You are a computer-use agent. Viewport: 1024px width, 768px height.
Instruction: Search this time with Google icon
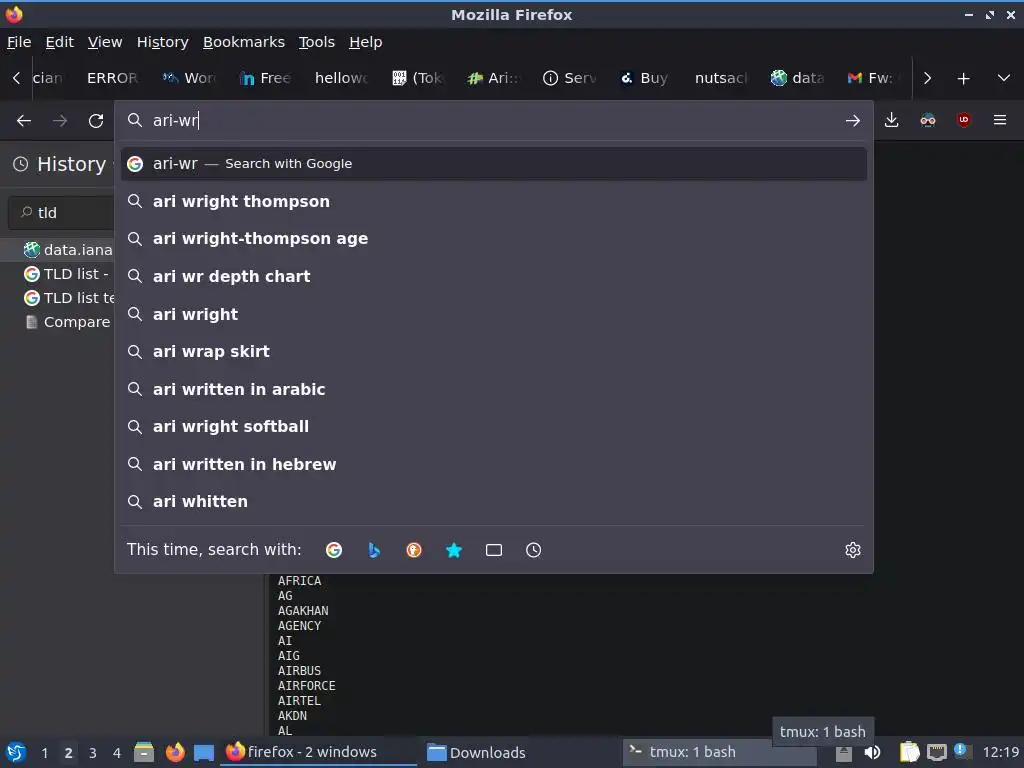(334, 550)
